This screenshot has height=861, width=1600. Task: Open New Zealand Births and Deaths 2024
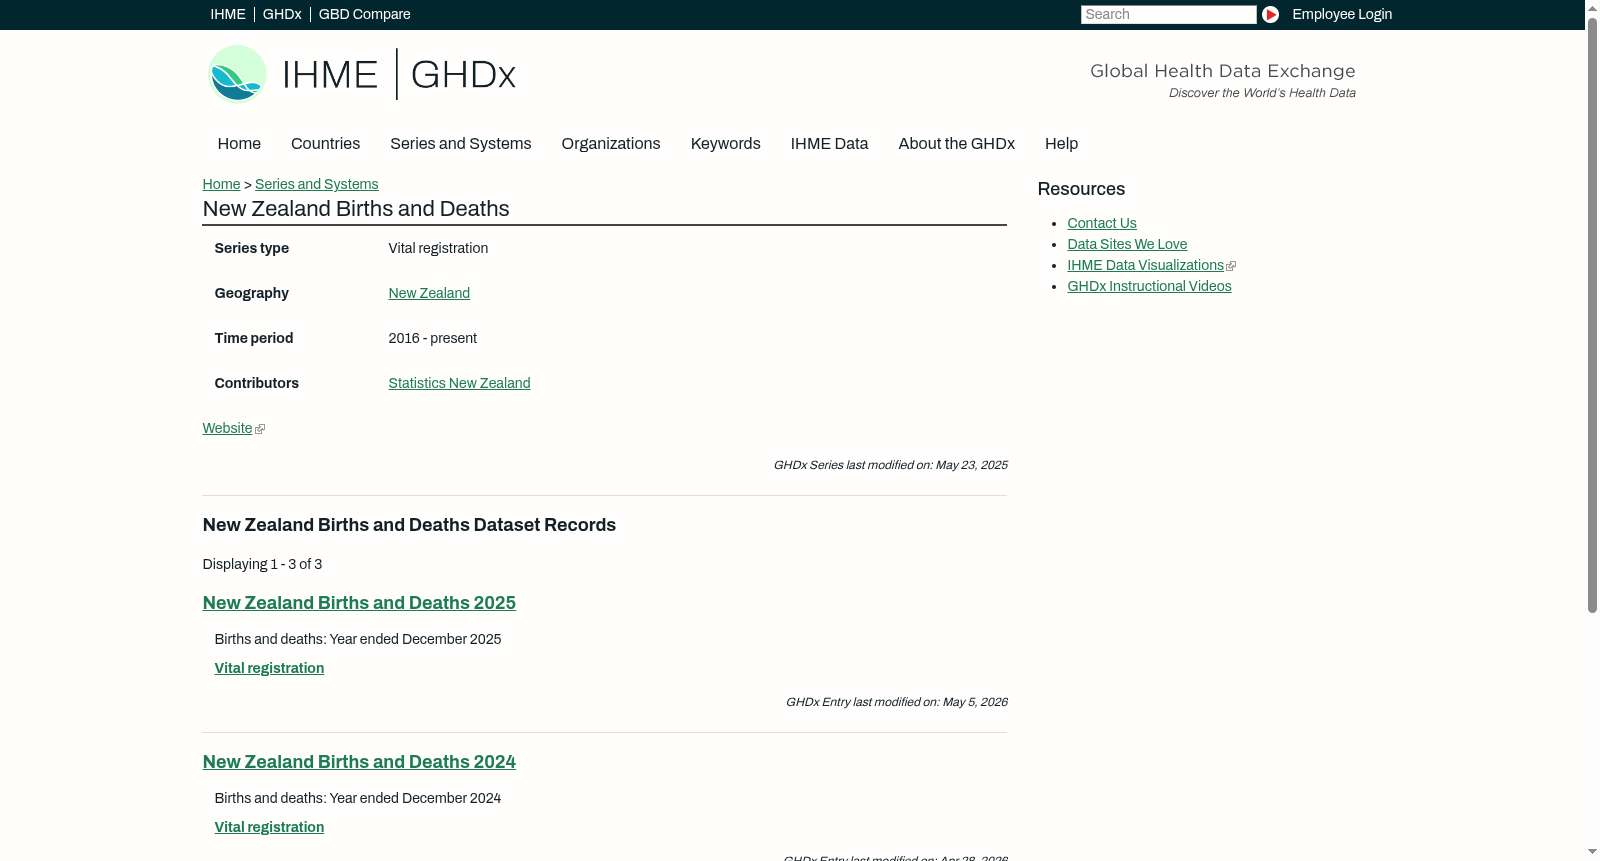pyautogui.click(x=359, y=762)
